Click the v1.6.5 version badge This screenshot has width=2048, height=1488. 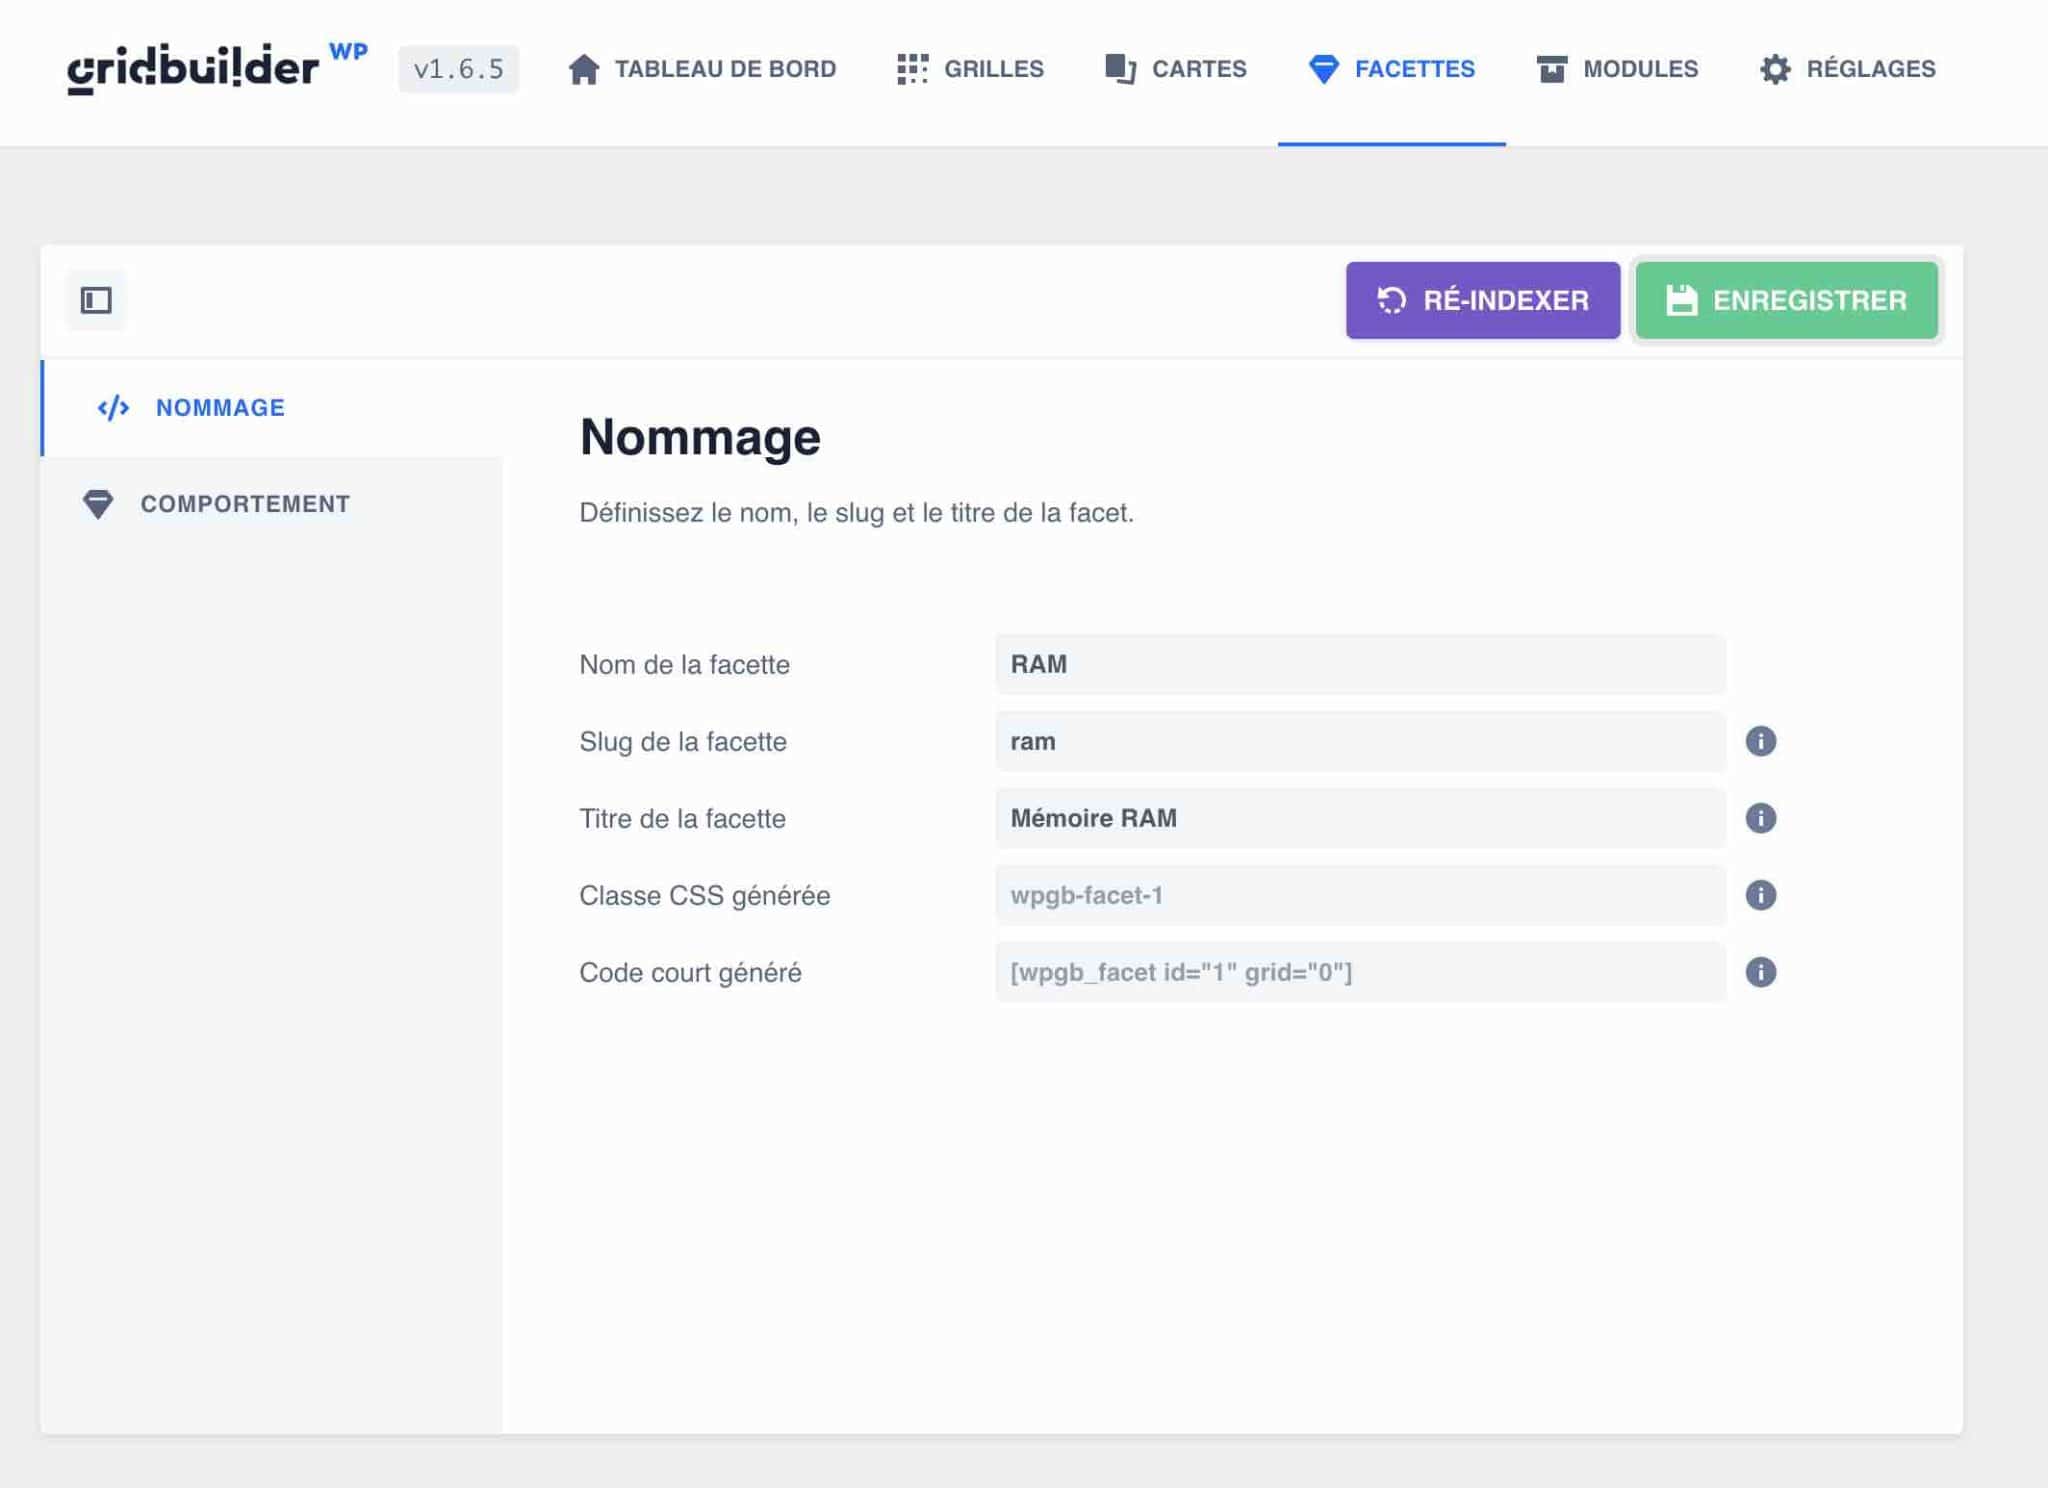point(459,69)
